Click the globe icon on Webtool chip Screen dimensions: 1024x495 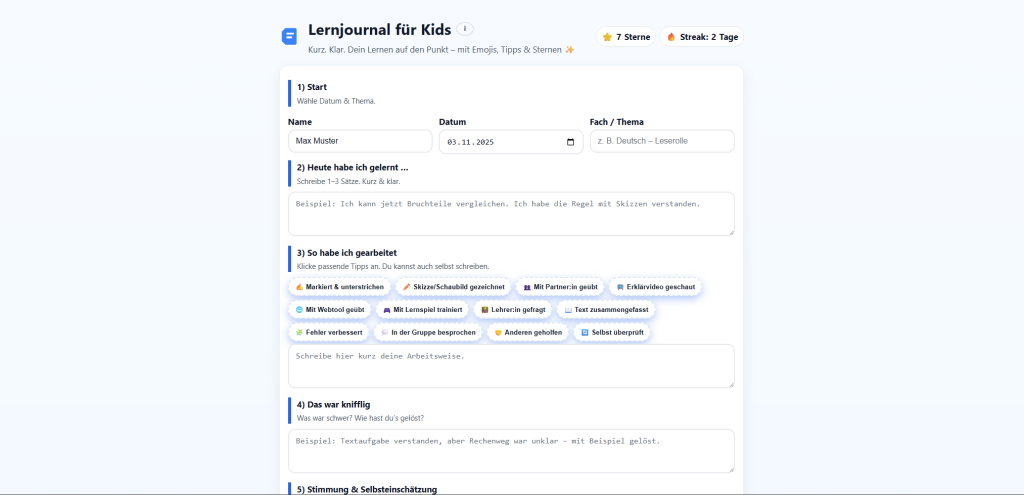(299, 310)
